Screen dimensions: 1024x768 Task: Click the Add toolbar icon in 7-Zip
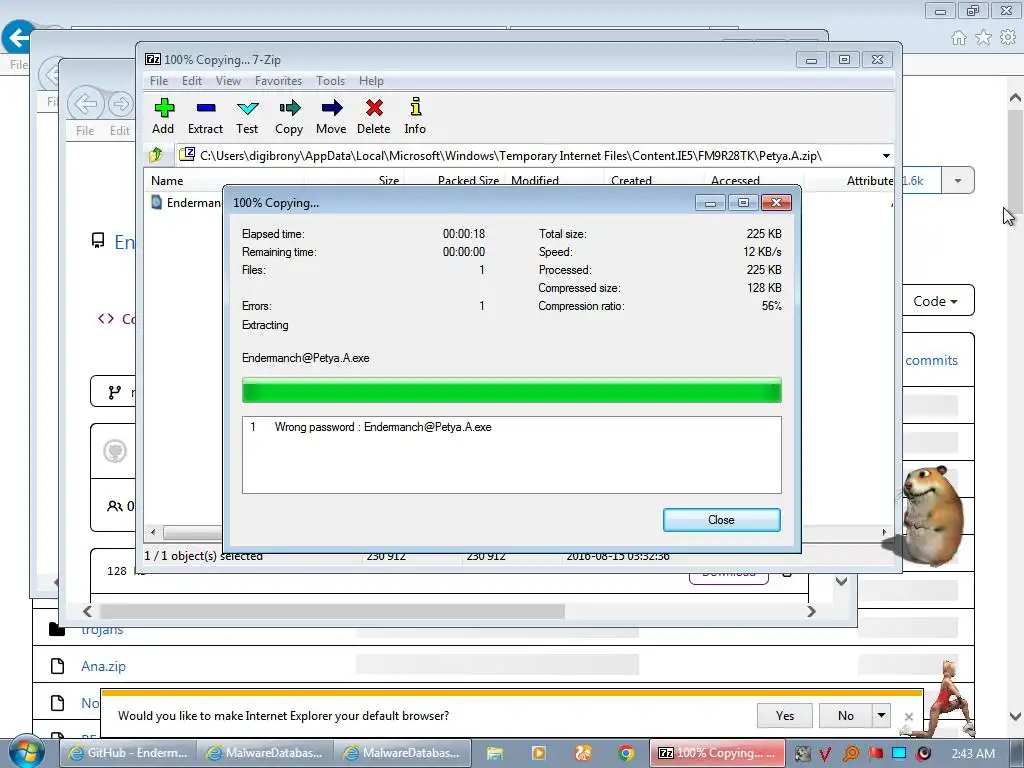coord(164,116)
